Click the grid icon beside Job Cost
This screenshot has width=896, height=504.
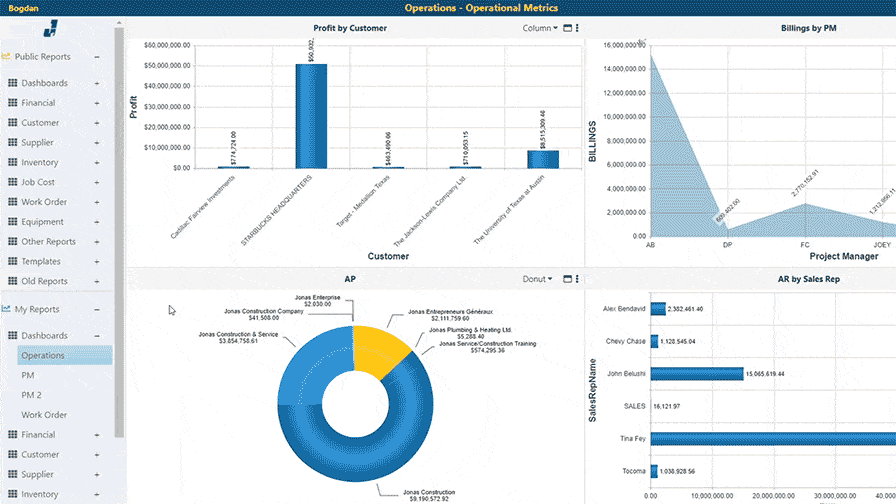(x=13, y=182)
